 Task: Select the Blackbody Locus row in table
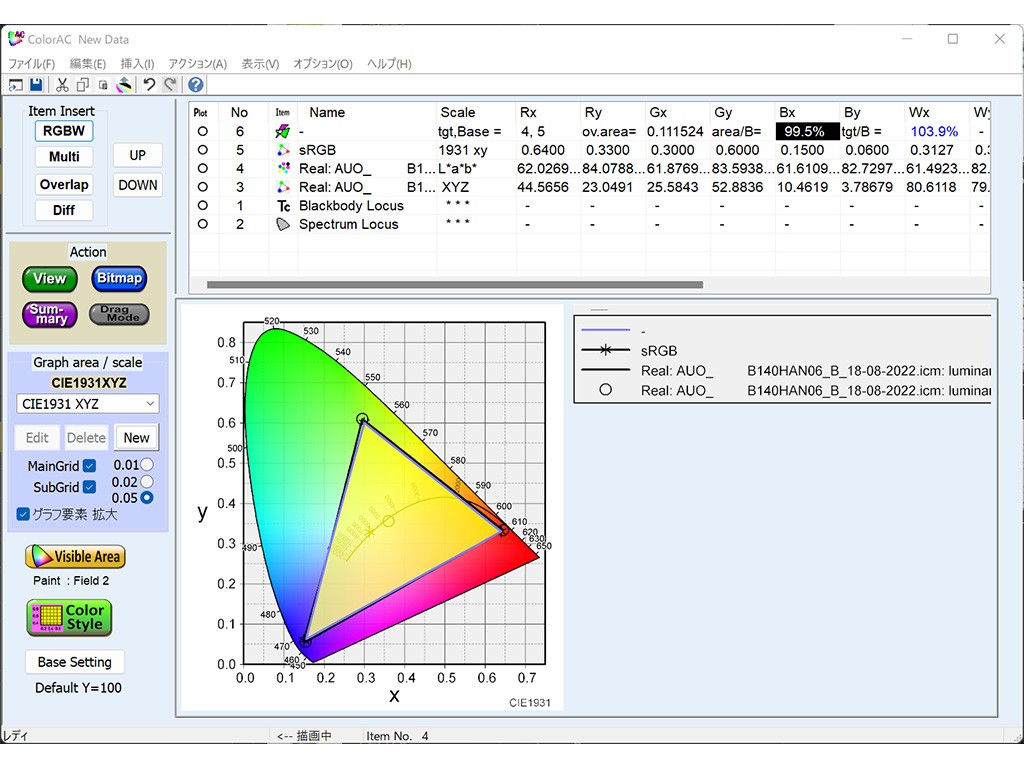(x=351, y=206)
